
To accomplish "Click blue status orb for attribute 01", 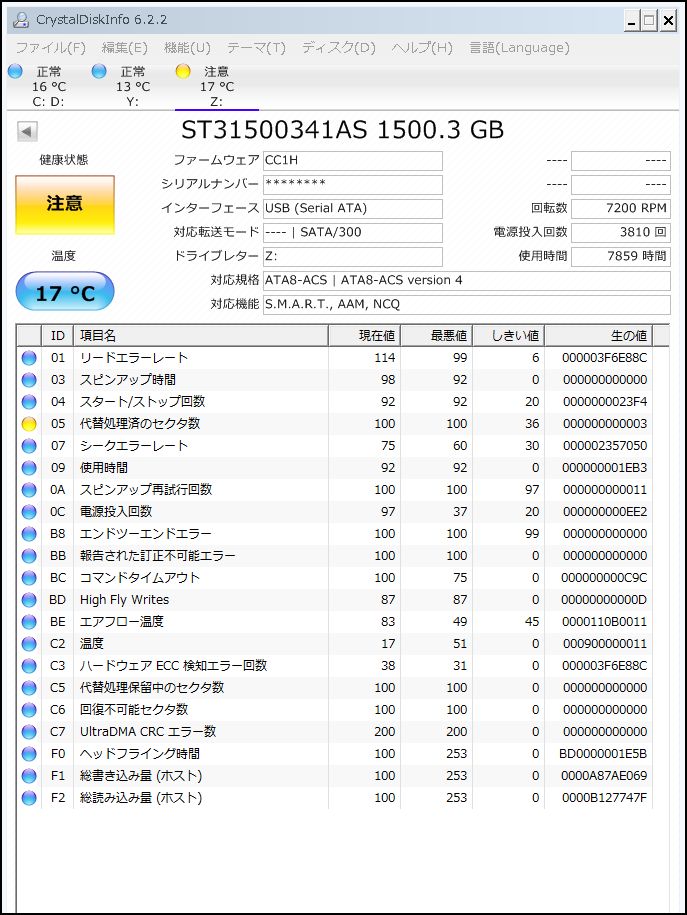I will click(x=29, y=358).
